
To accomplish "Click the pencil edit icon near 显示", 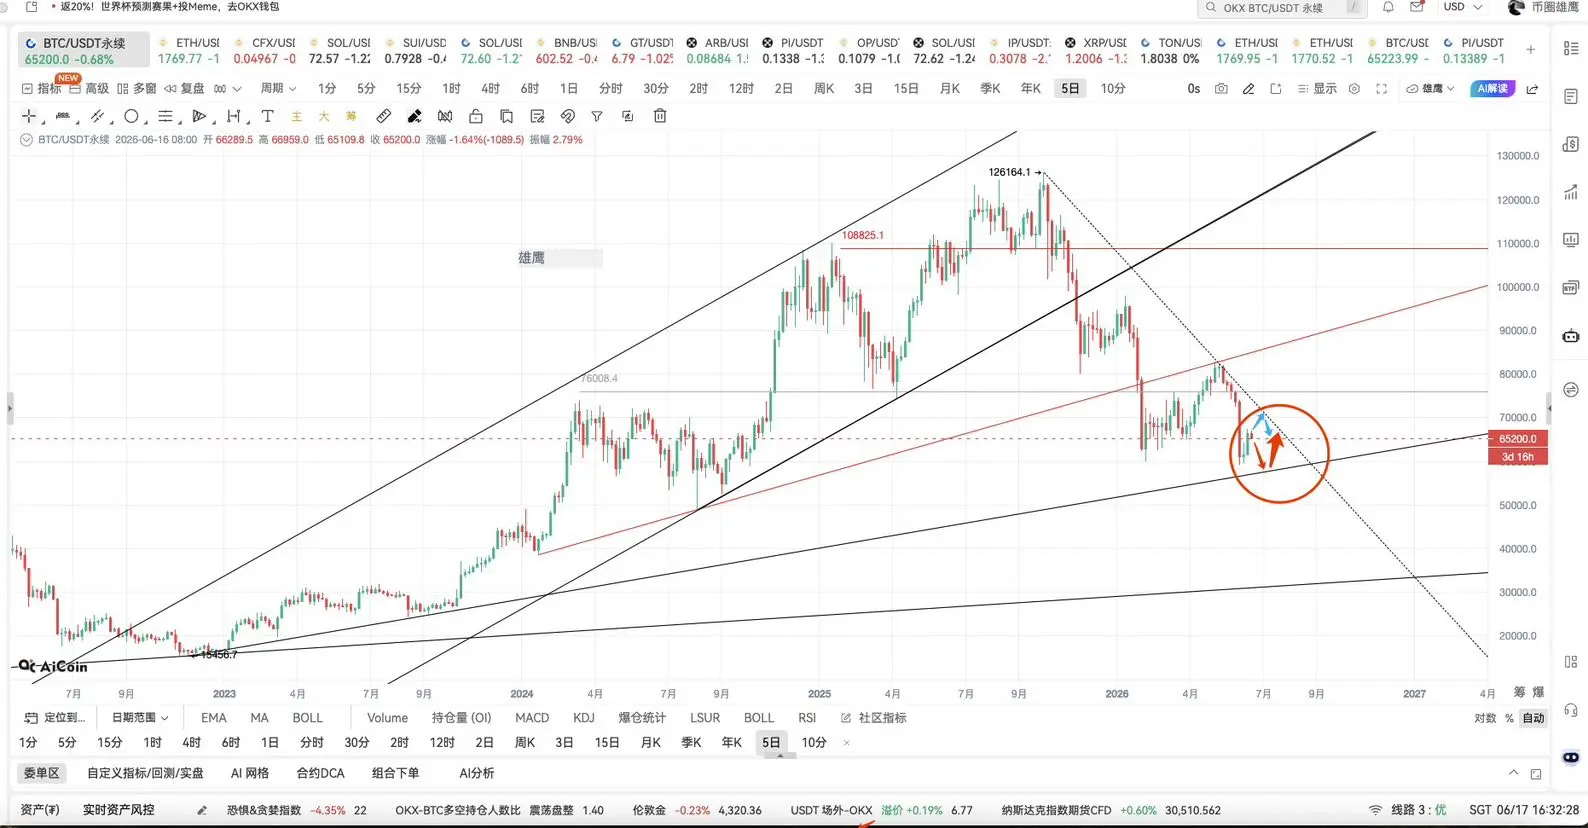I will [x=1248, y=89].
